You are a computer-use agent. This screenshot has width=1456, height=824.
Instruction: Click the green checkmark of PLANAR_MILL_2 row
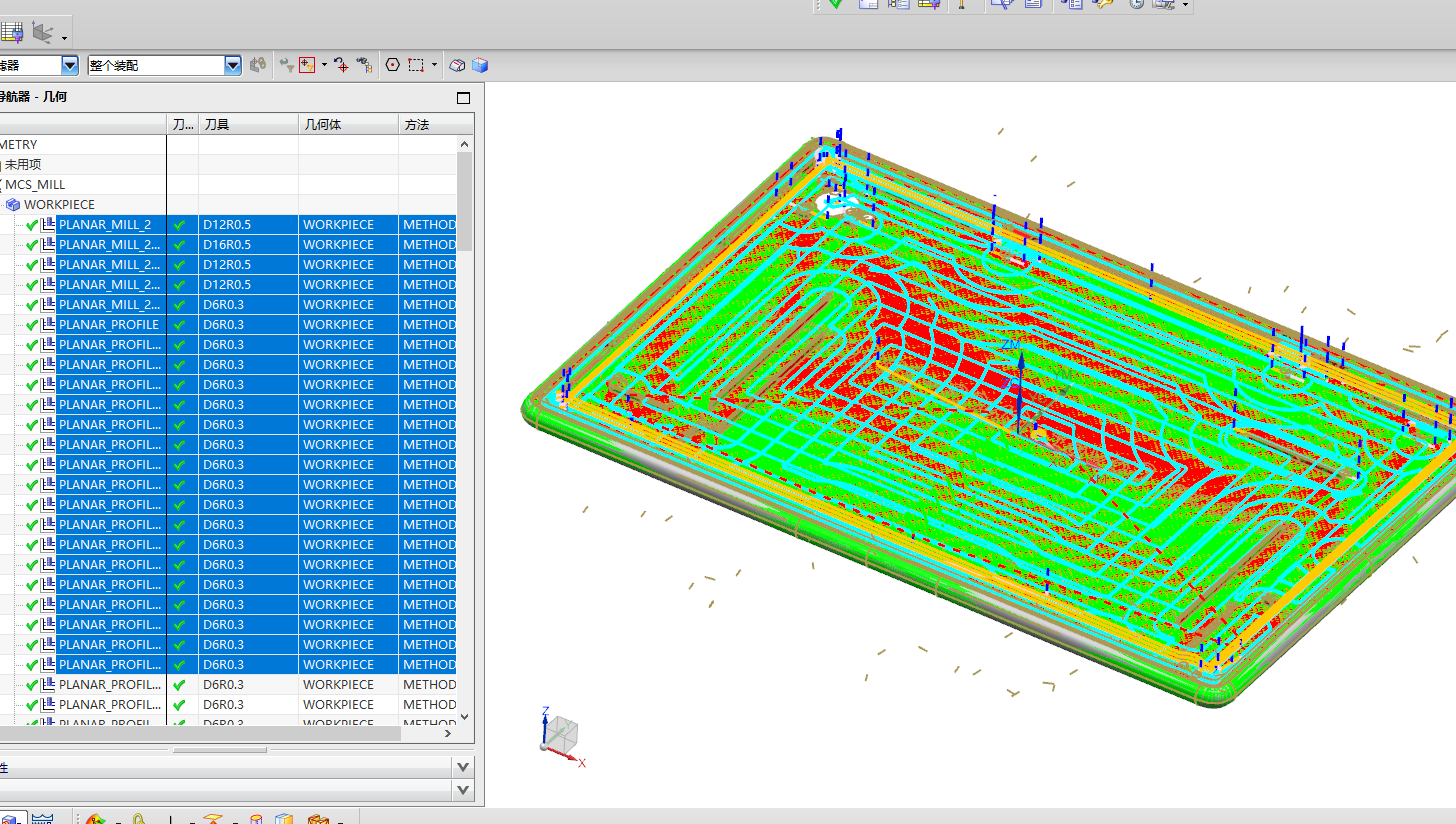[x=32, y=225]
